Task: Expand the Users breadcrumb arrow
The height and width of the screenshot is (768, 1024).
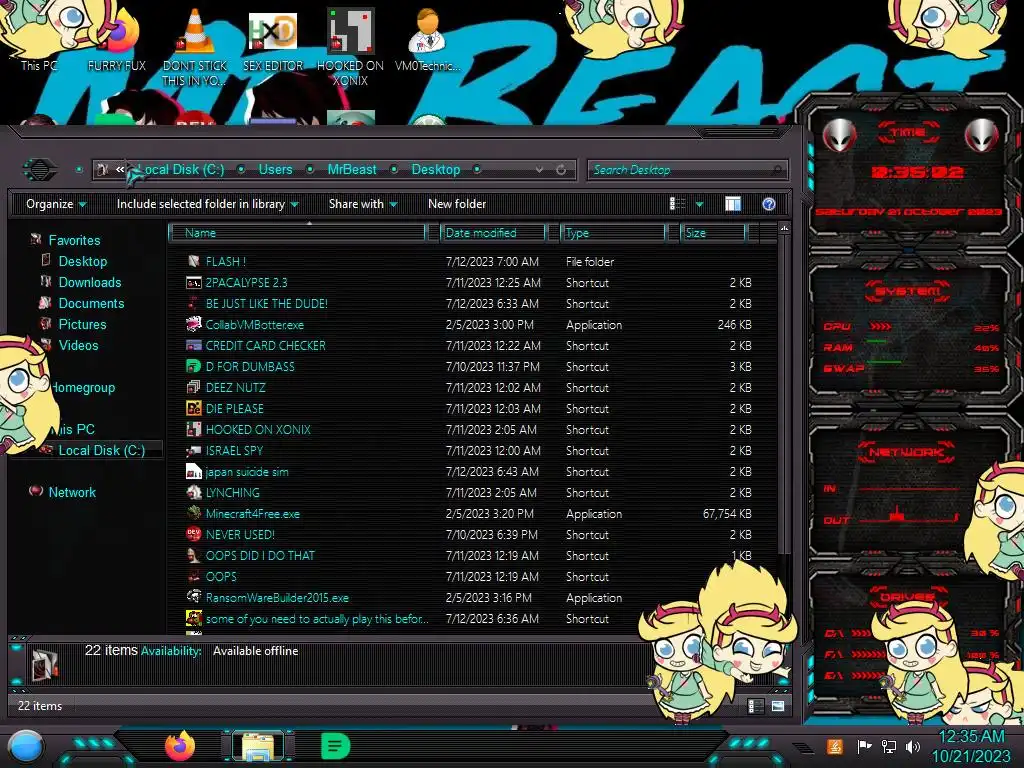Action: pos(311,170)
